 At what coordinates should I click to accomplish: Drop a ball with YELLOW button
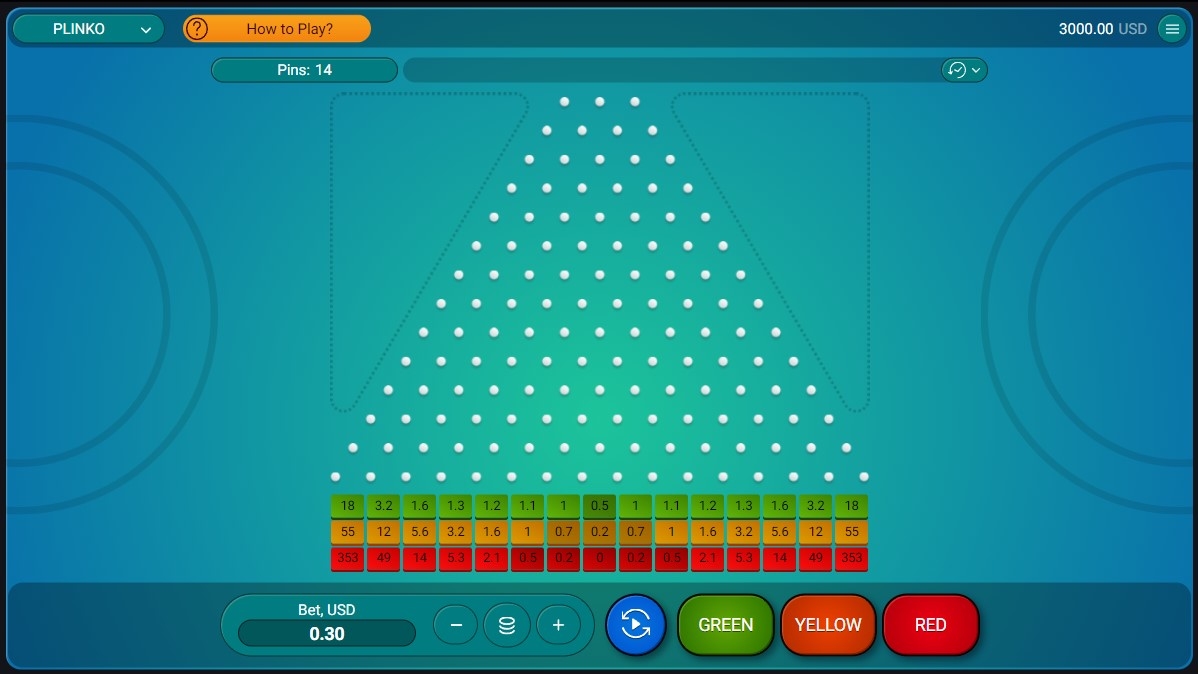point(828,625)
